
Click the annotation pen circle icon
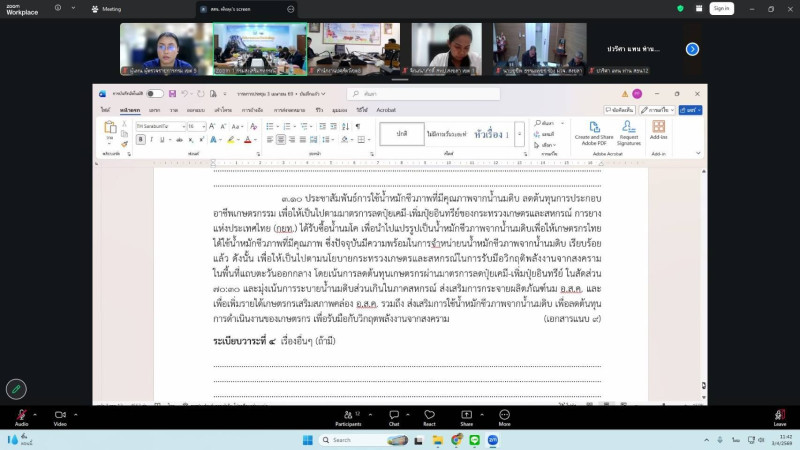tap(15, 389)
